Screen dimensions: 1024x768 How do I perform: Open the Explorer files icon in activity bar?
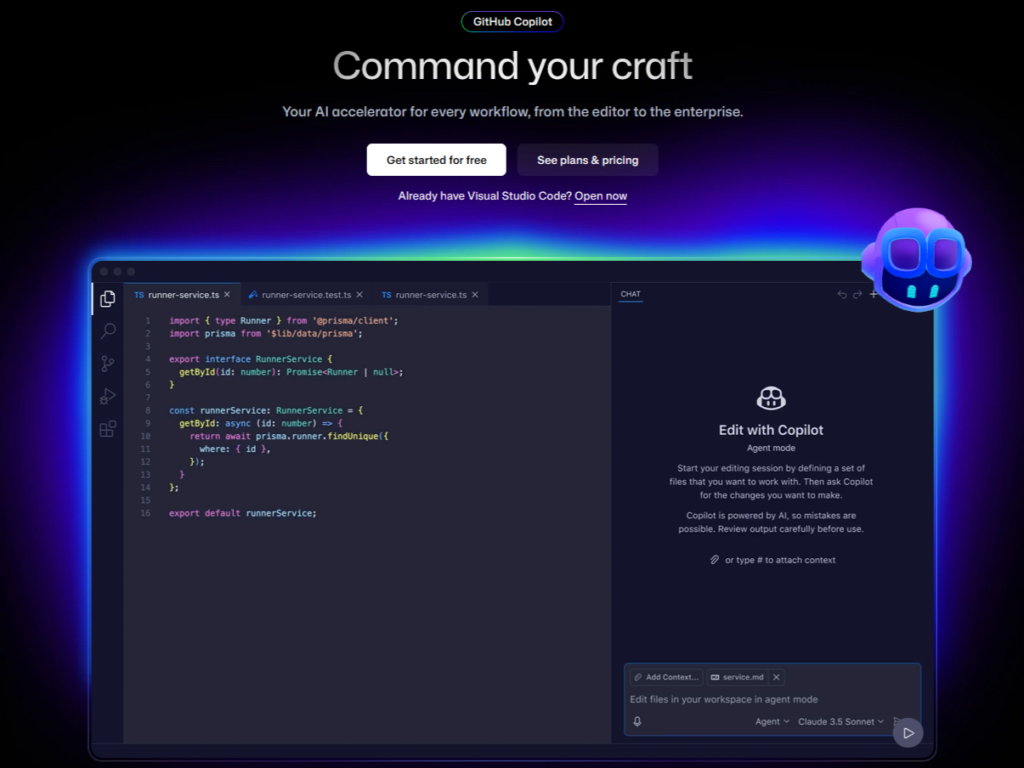coord(107,299)
